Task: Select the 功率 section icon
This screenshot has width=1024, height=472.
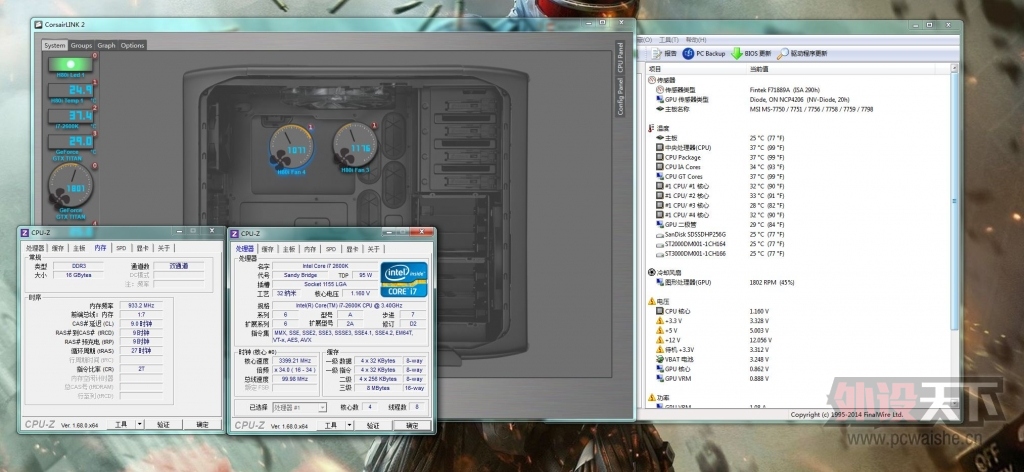Action: click(652, 398)
